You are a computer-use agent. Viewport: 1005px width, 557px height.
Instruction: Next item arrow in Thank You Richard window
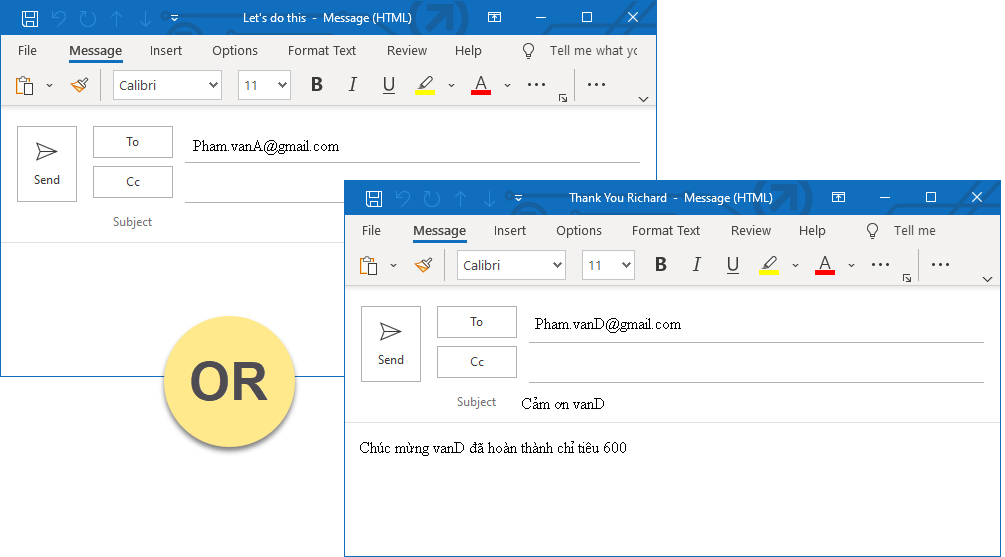pos(490,199)
